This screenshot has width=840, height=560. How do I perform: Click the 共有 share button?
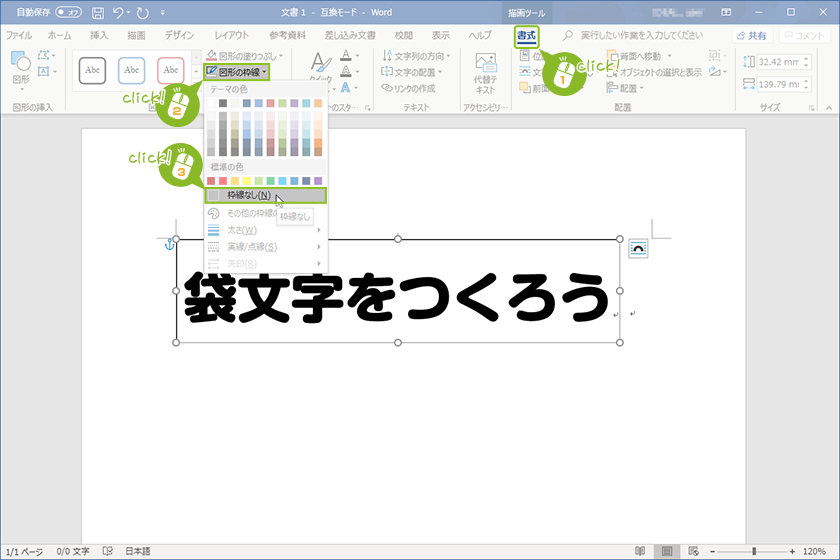[x=752, y=35]
